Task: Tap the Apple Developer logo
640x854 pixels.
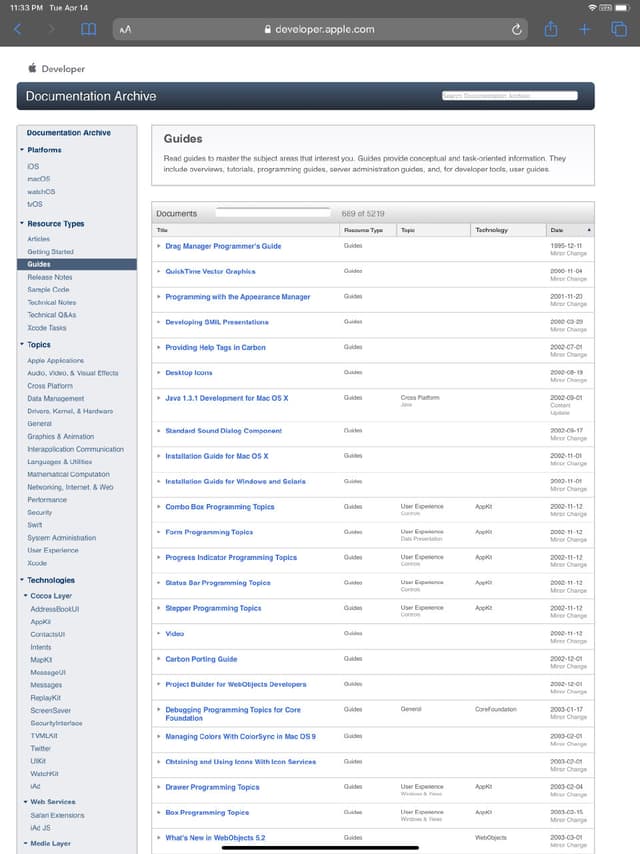Action: point(57,69)
